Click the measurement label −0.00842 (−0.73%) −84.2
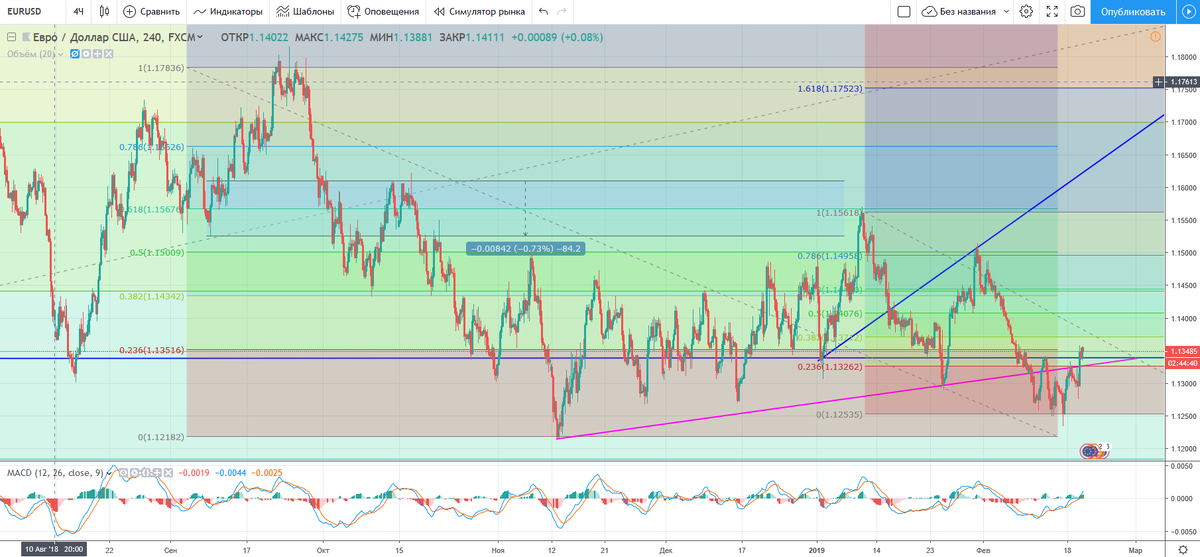The width and height of the screenshot is (1200, 557). 525,248
